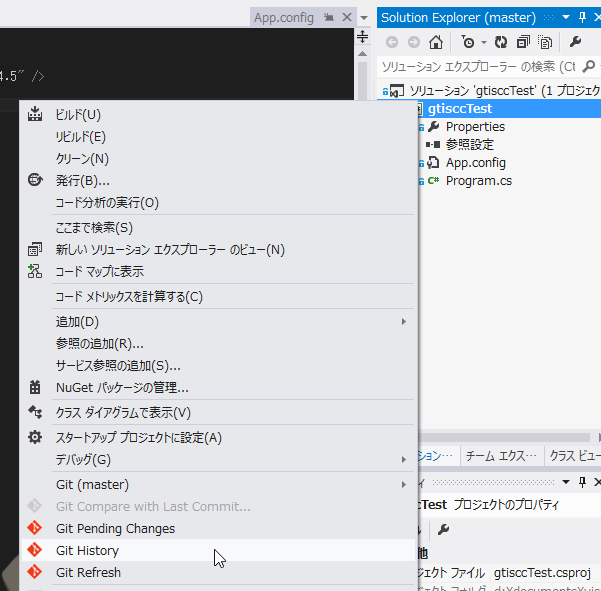Screen dimensions: 601x591
Task: Click the Refresh icon in Solution Explorer toolbar
Action: tap(501, 42)
